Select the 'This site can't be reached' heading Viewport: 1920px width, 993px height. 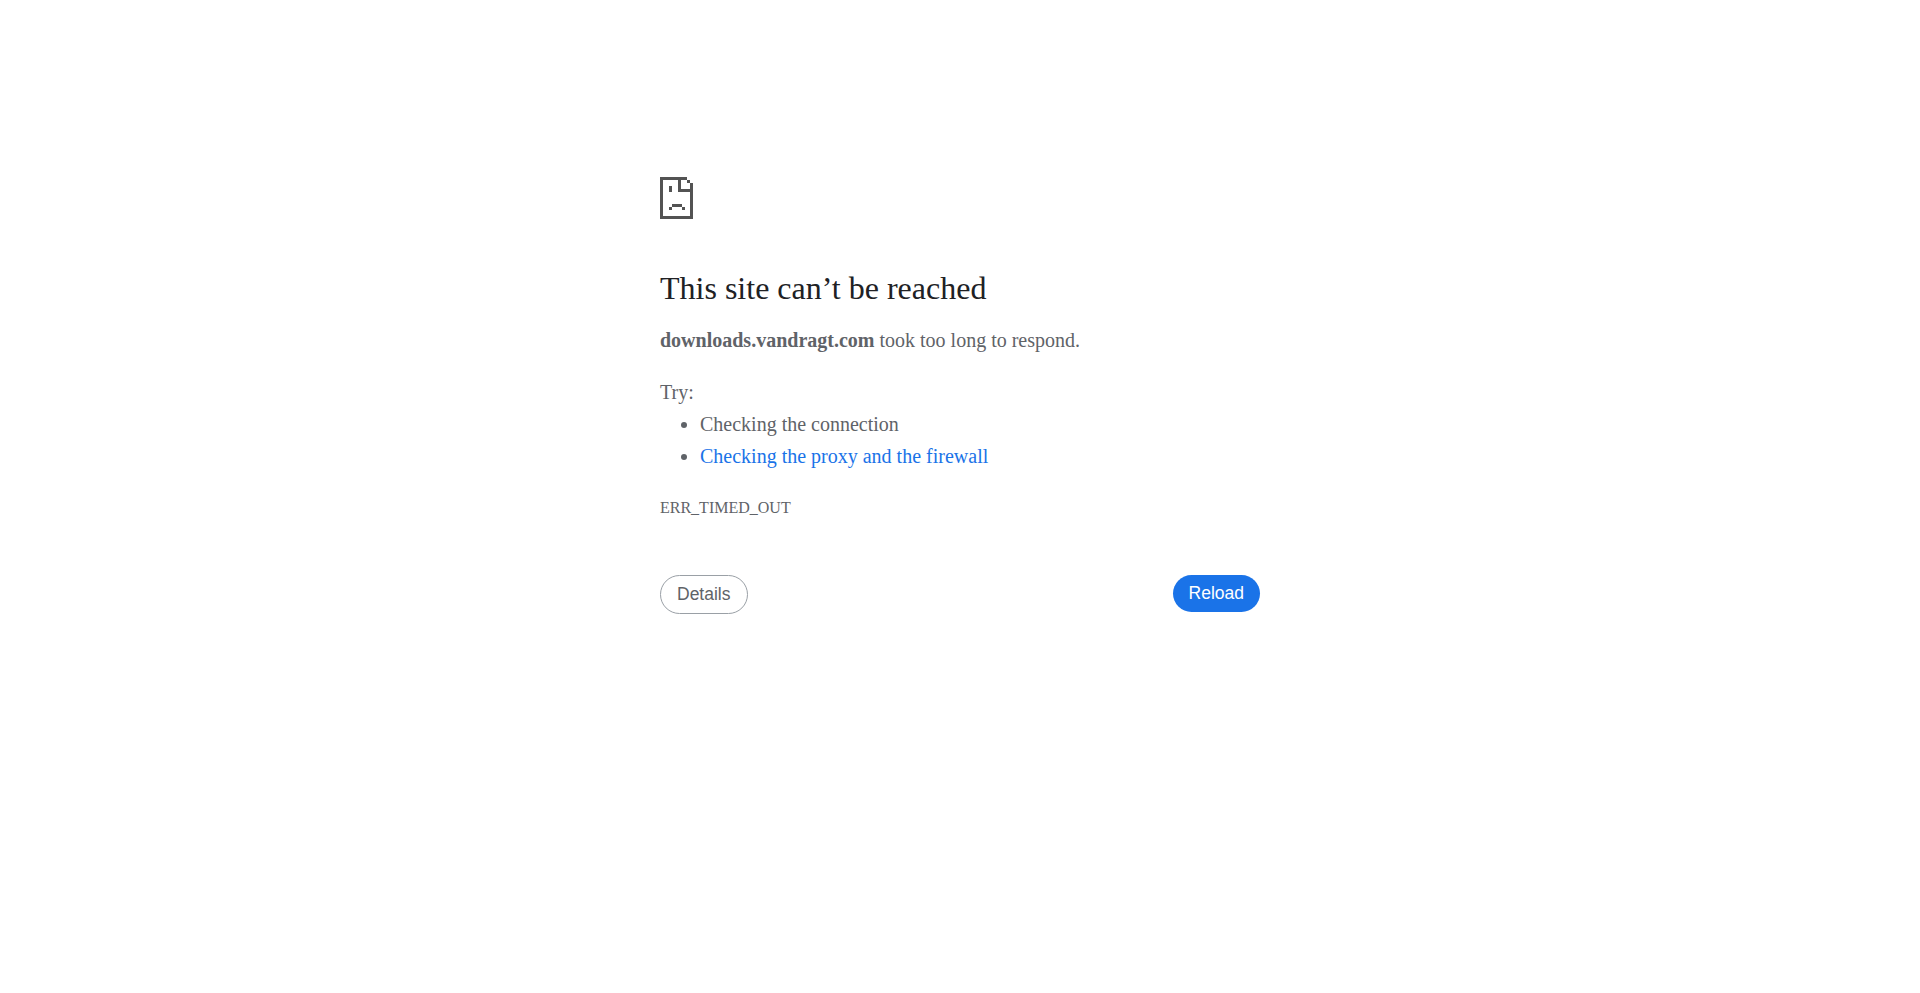point(823,288)
